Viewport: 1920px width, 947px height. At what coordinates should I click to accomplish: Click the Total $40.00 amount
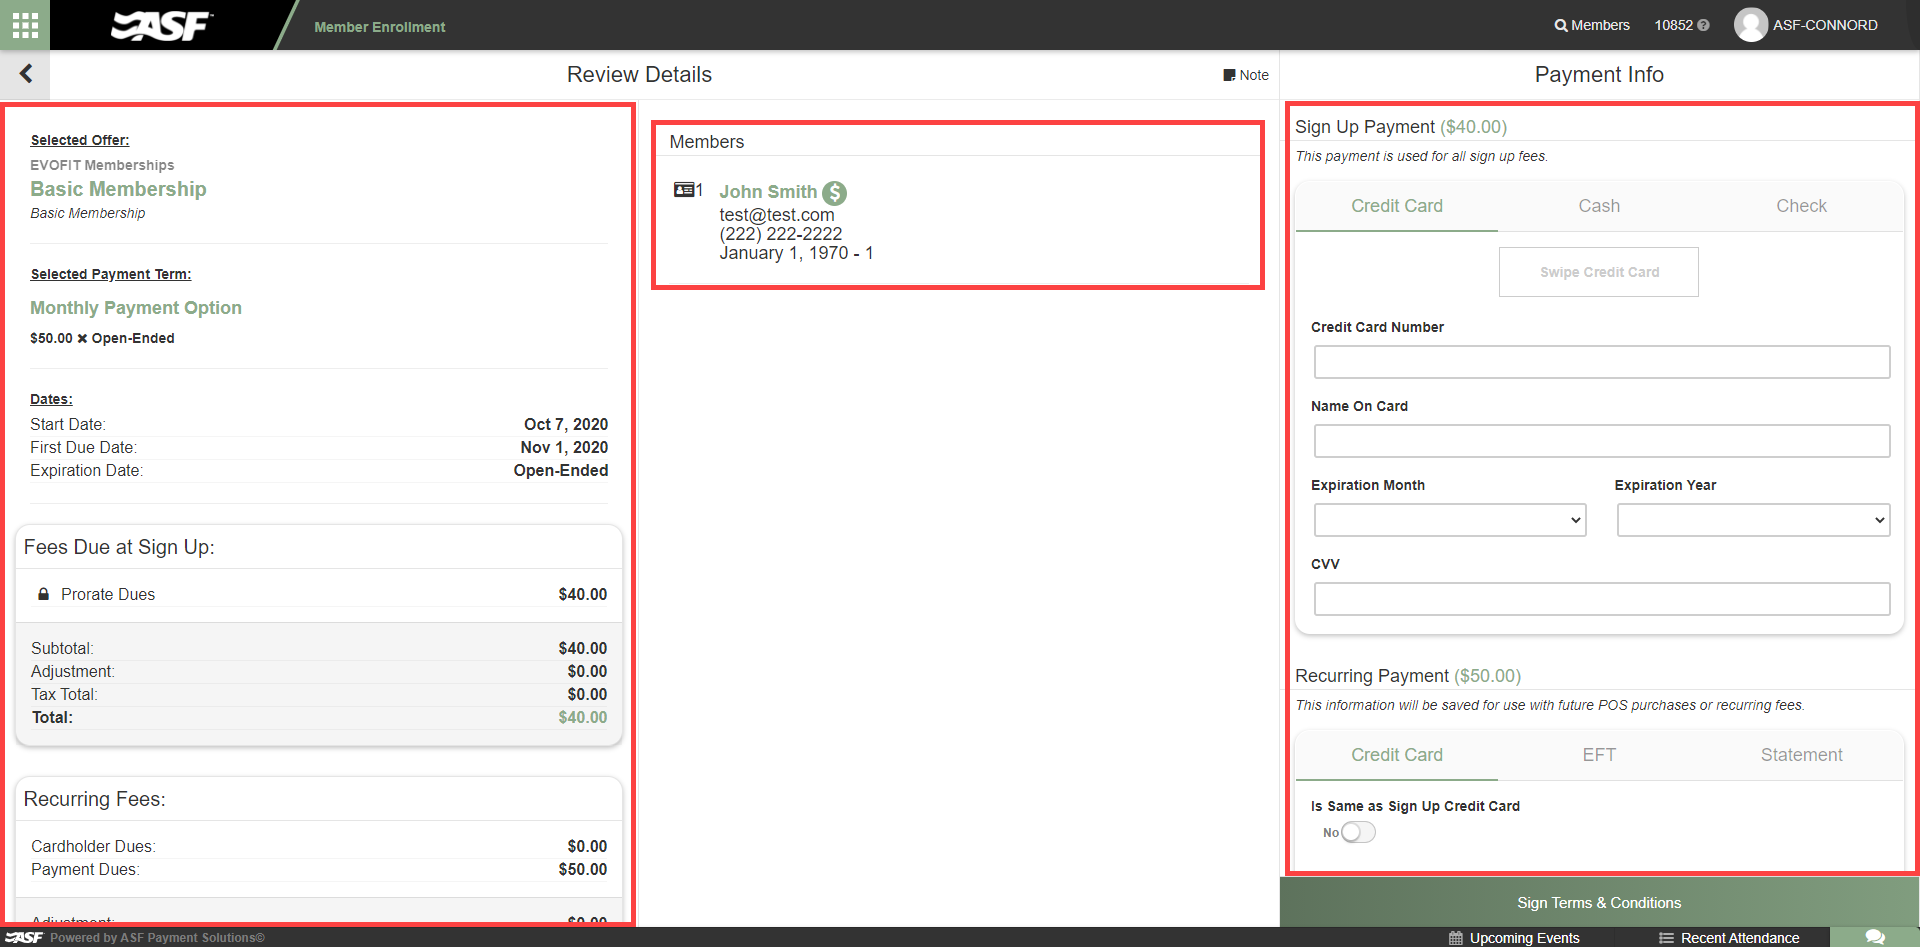[583, 717]
